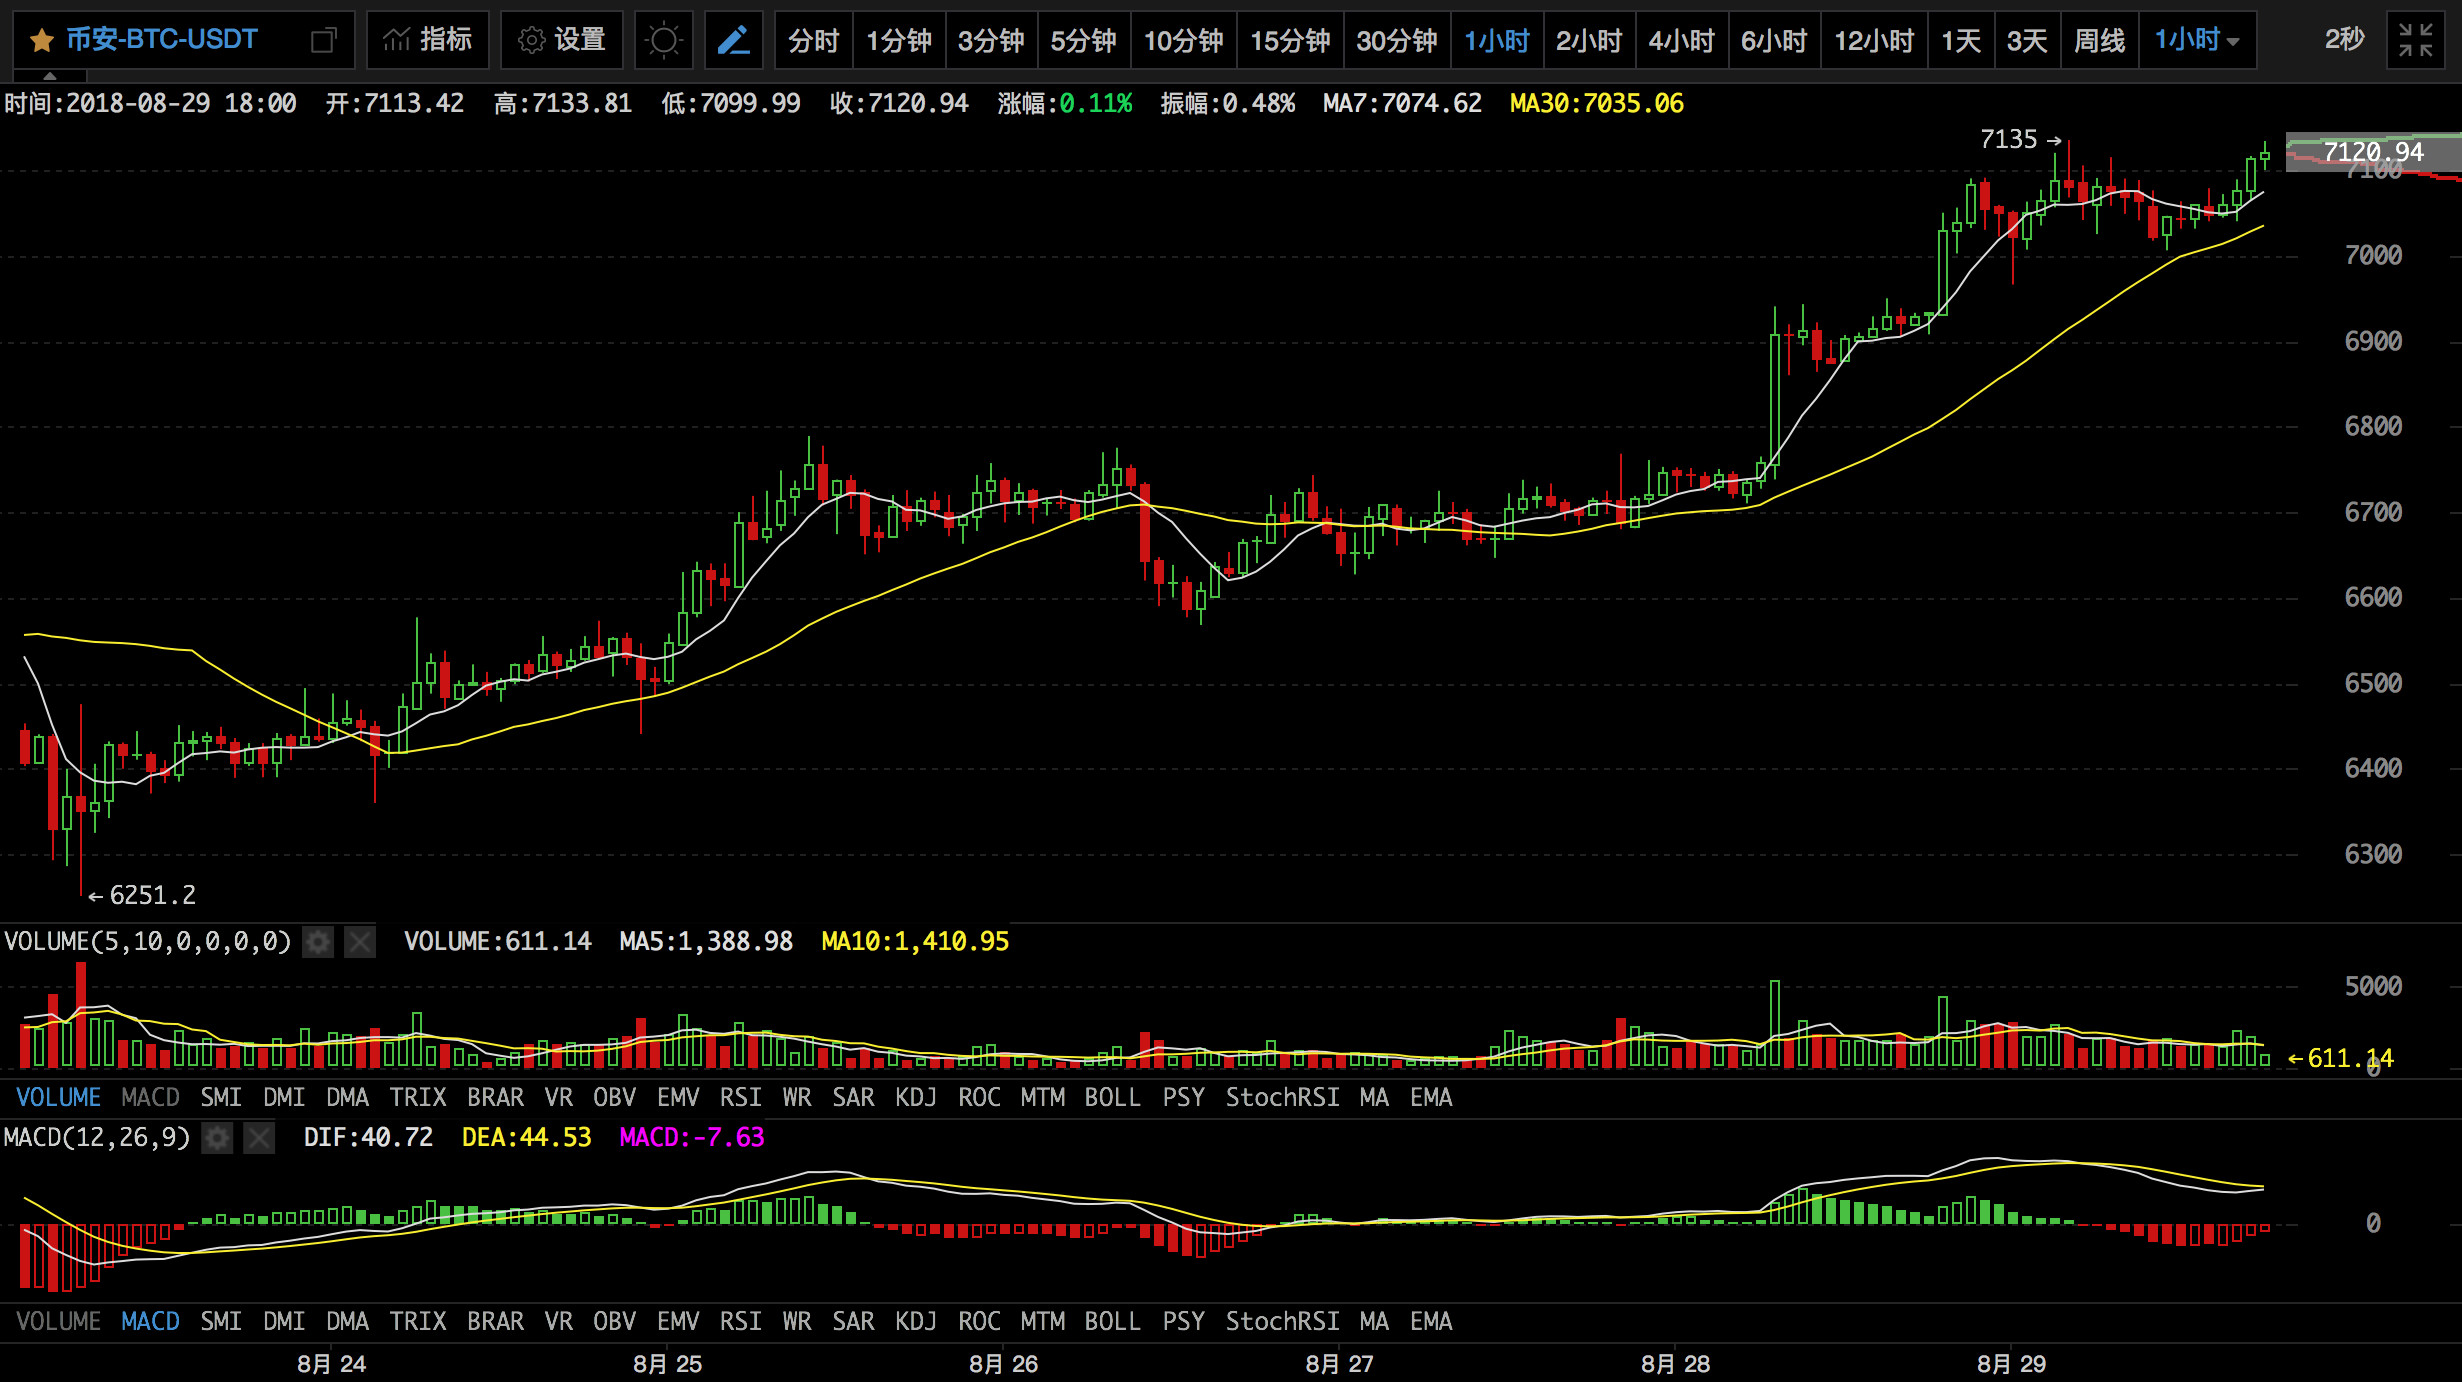The height and width of the screenshot is (1382, 2462).
Task: Click the 7120.94 current price tag
Action: pos(2373,152)
